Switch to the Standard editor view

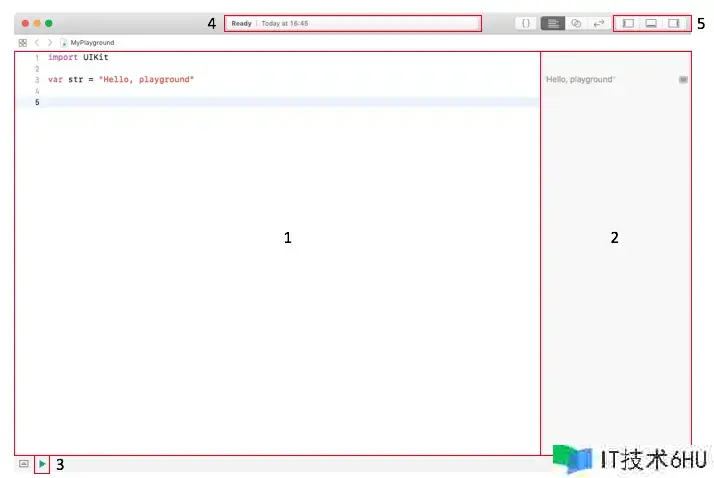point(552,23)
